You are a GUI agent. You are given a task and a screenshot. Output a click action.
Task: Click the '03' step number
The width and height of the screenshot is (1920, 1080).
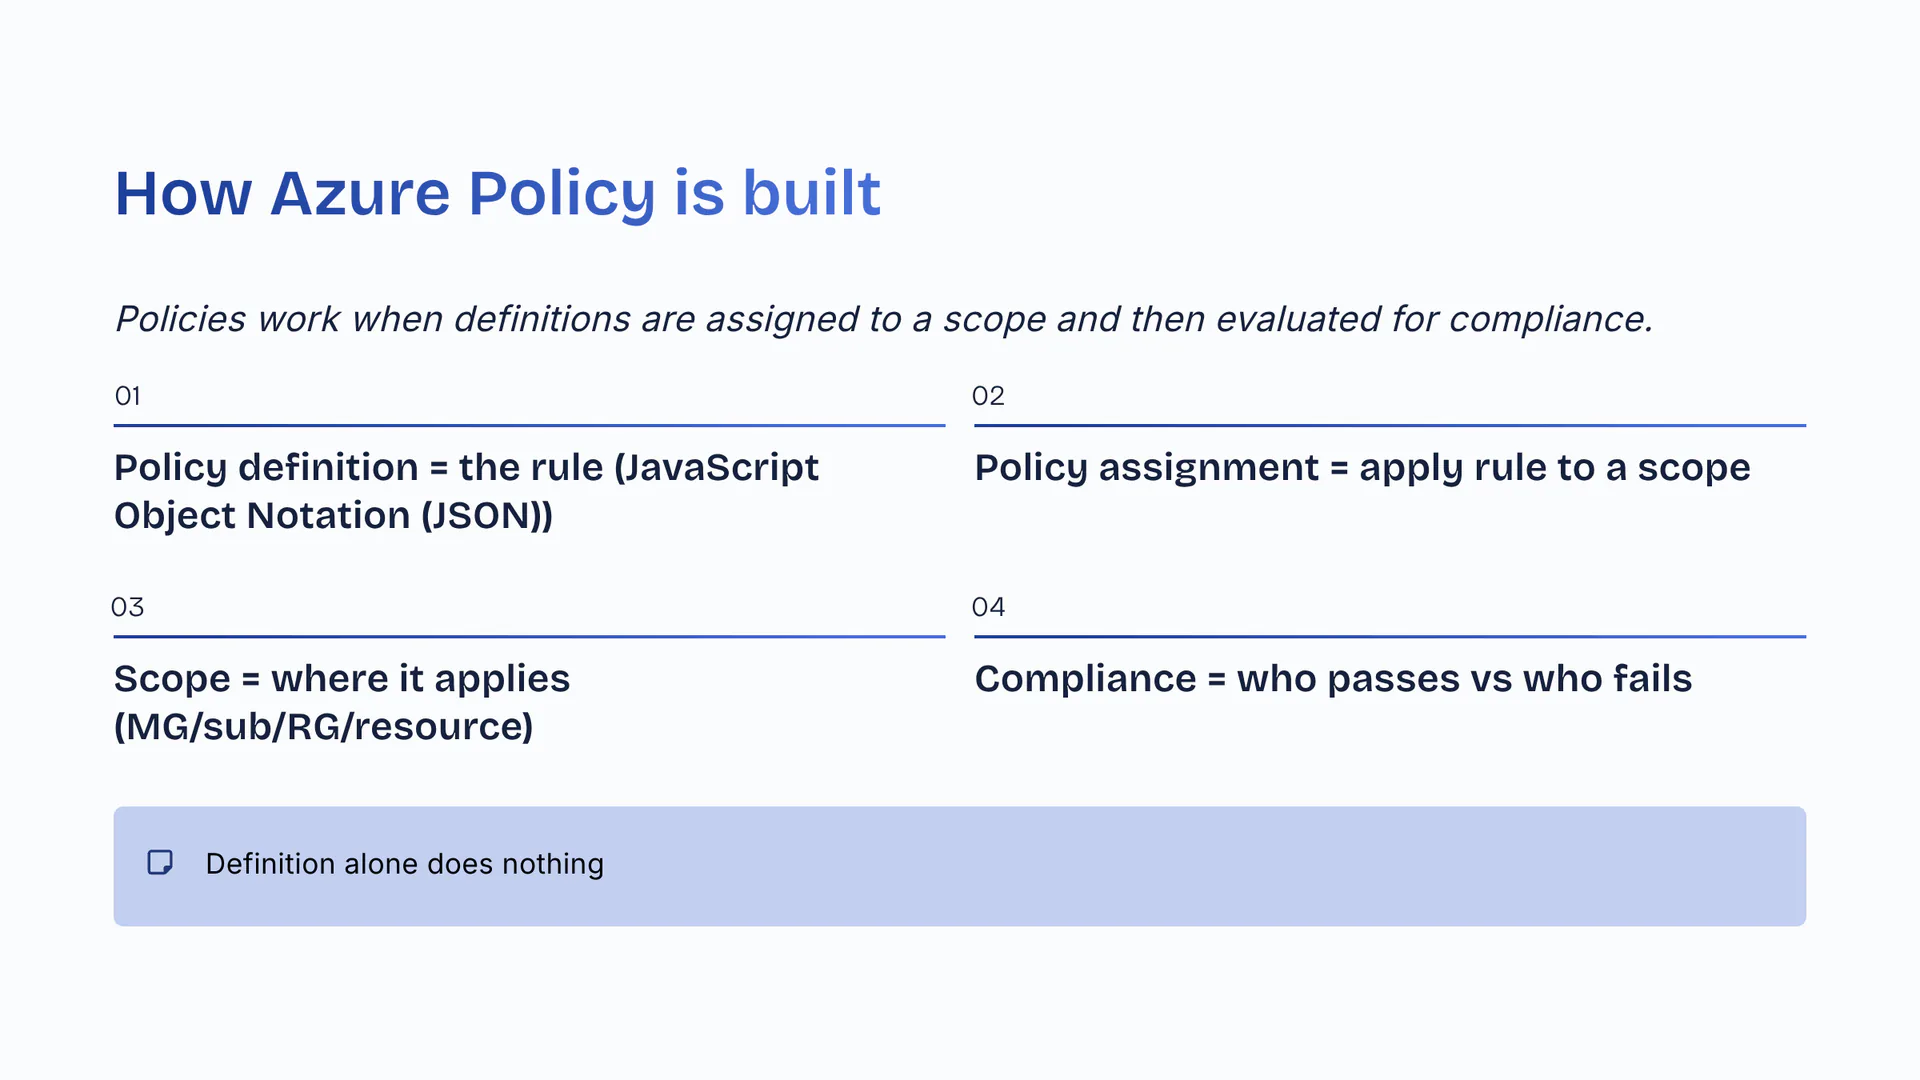(128, 607)
